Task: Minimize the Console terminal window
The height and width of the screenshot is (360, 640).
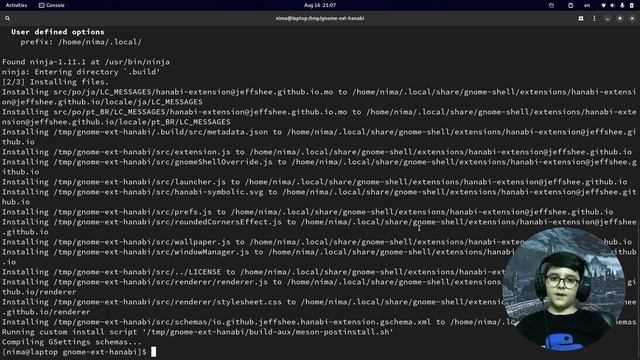Action: 608,18
